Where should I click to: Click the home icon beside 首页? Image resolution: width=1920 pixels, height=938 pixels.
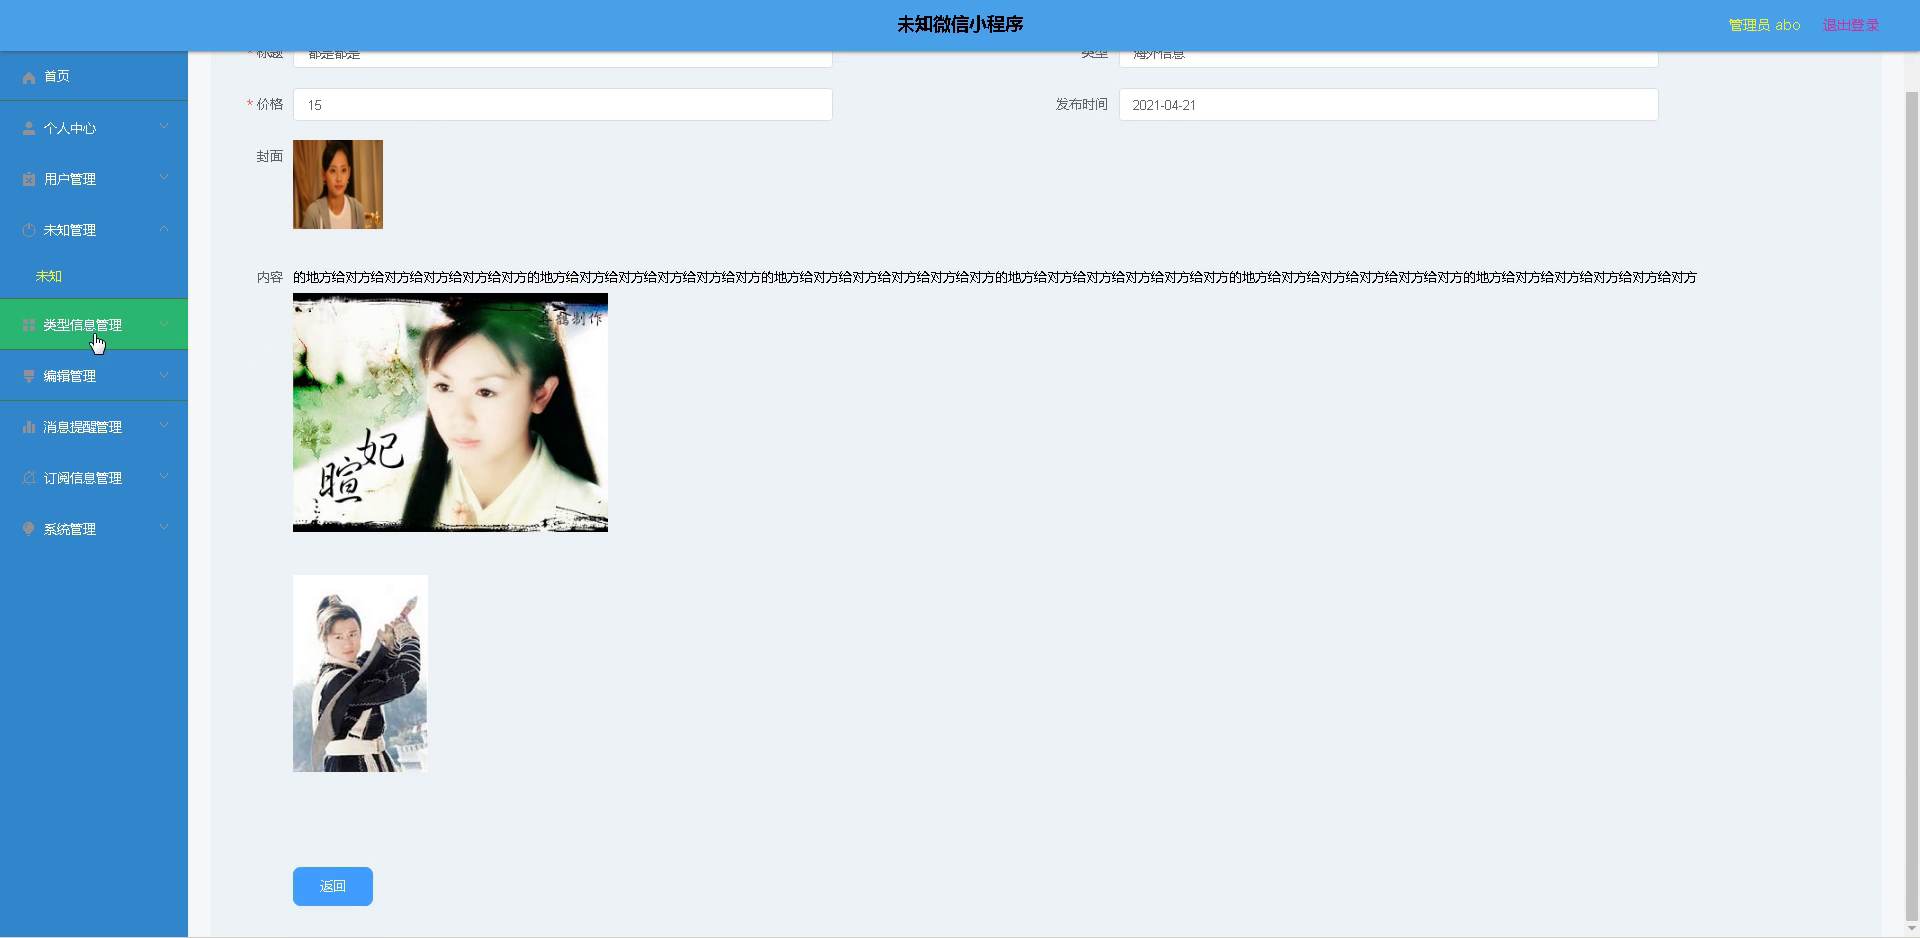[x=29, y=77]
